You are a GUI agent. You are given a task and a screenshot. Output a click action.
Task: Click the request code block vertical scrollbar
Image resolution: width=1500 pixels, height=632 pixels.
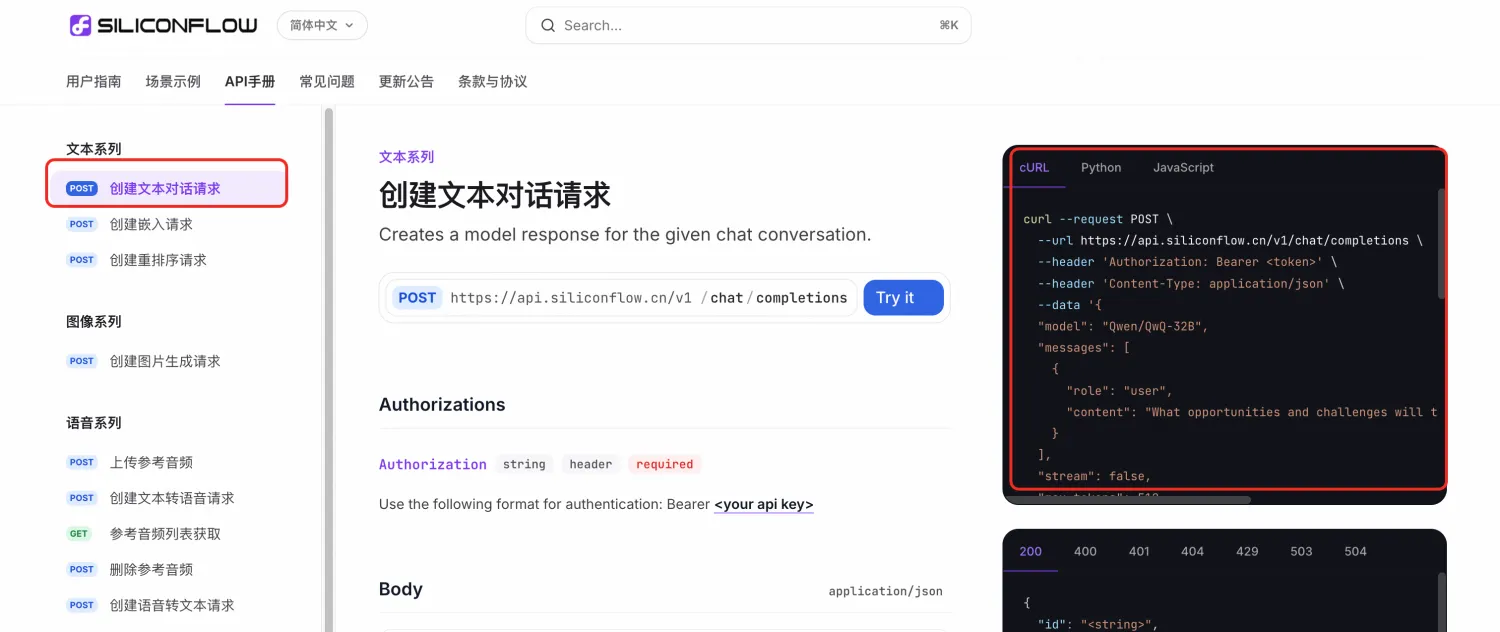(1441, 243)
